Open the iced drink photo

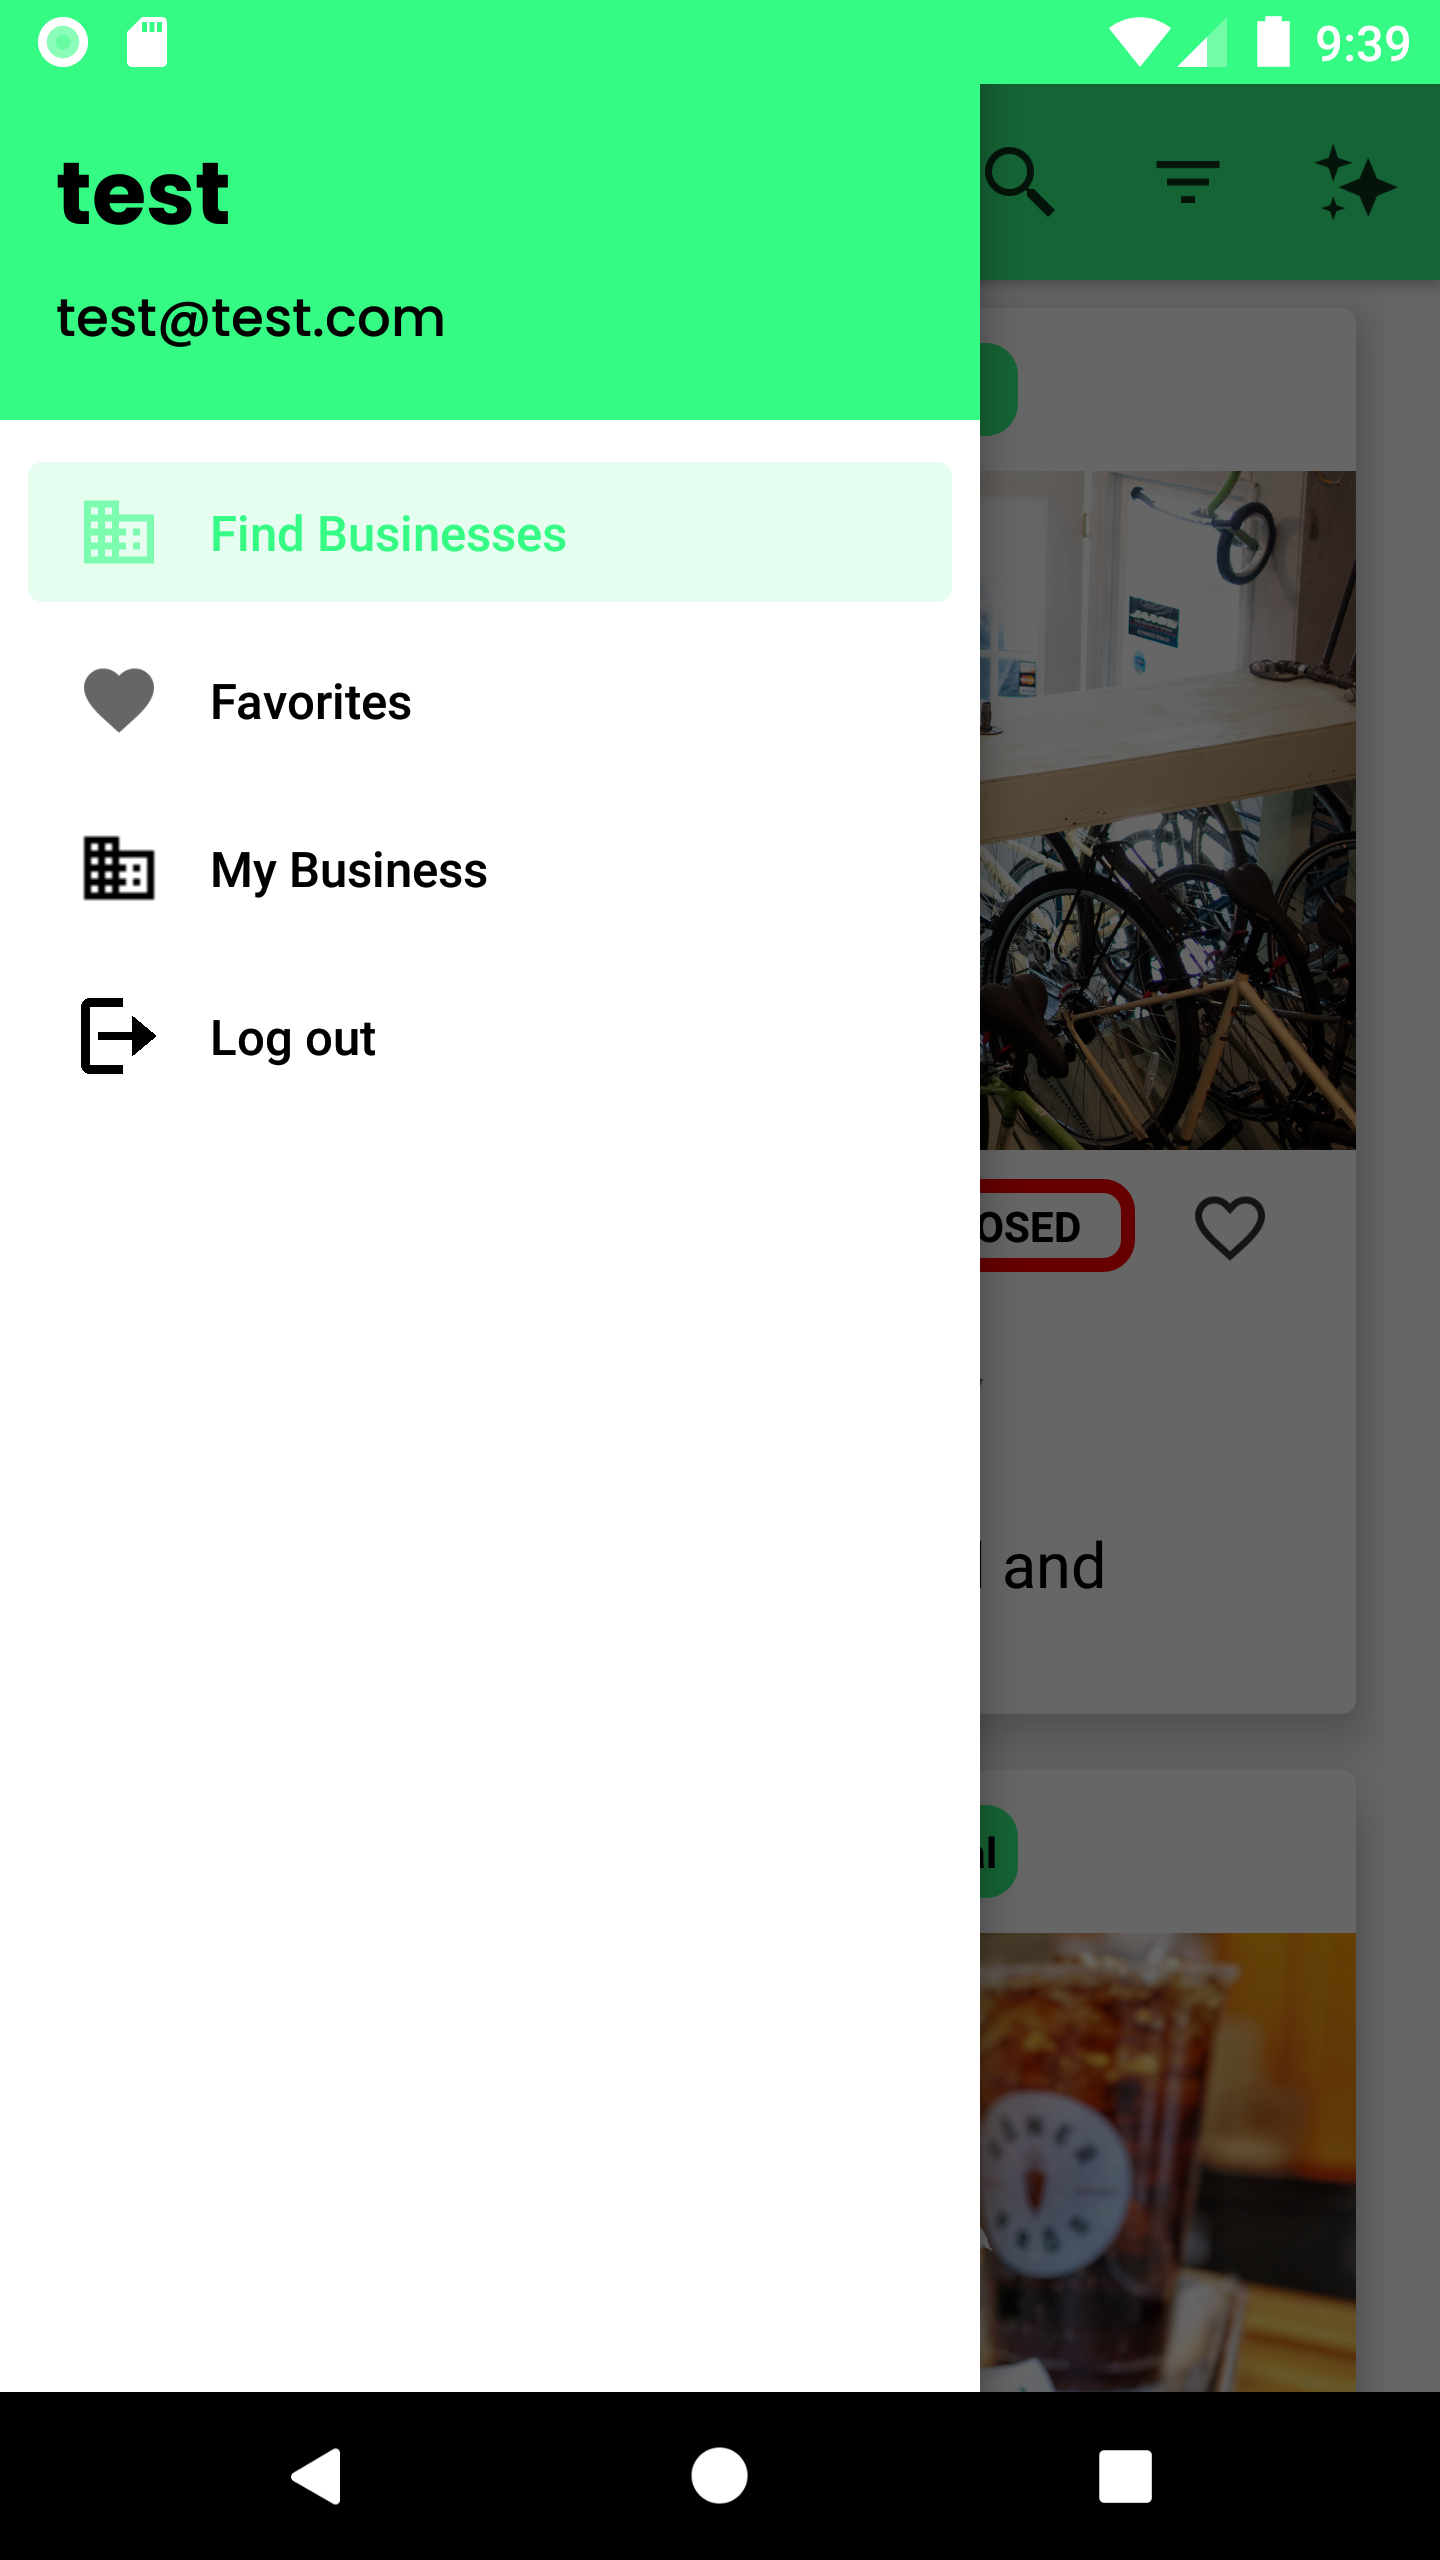click(1168, 2160)
